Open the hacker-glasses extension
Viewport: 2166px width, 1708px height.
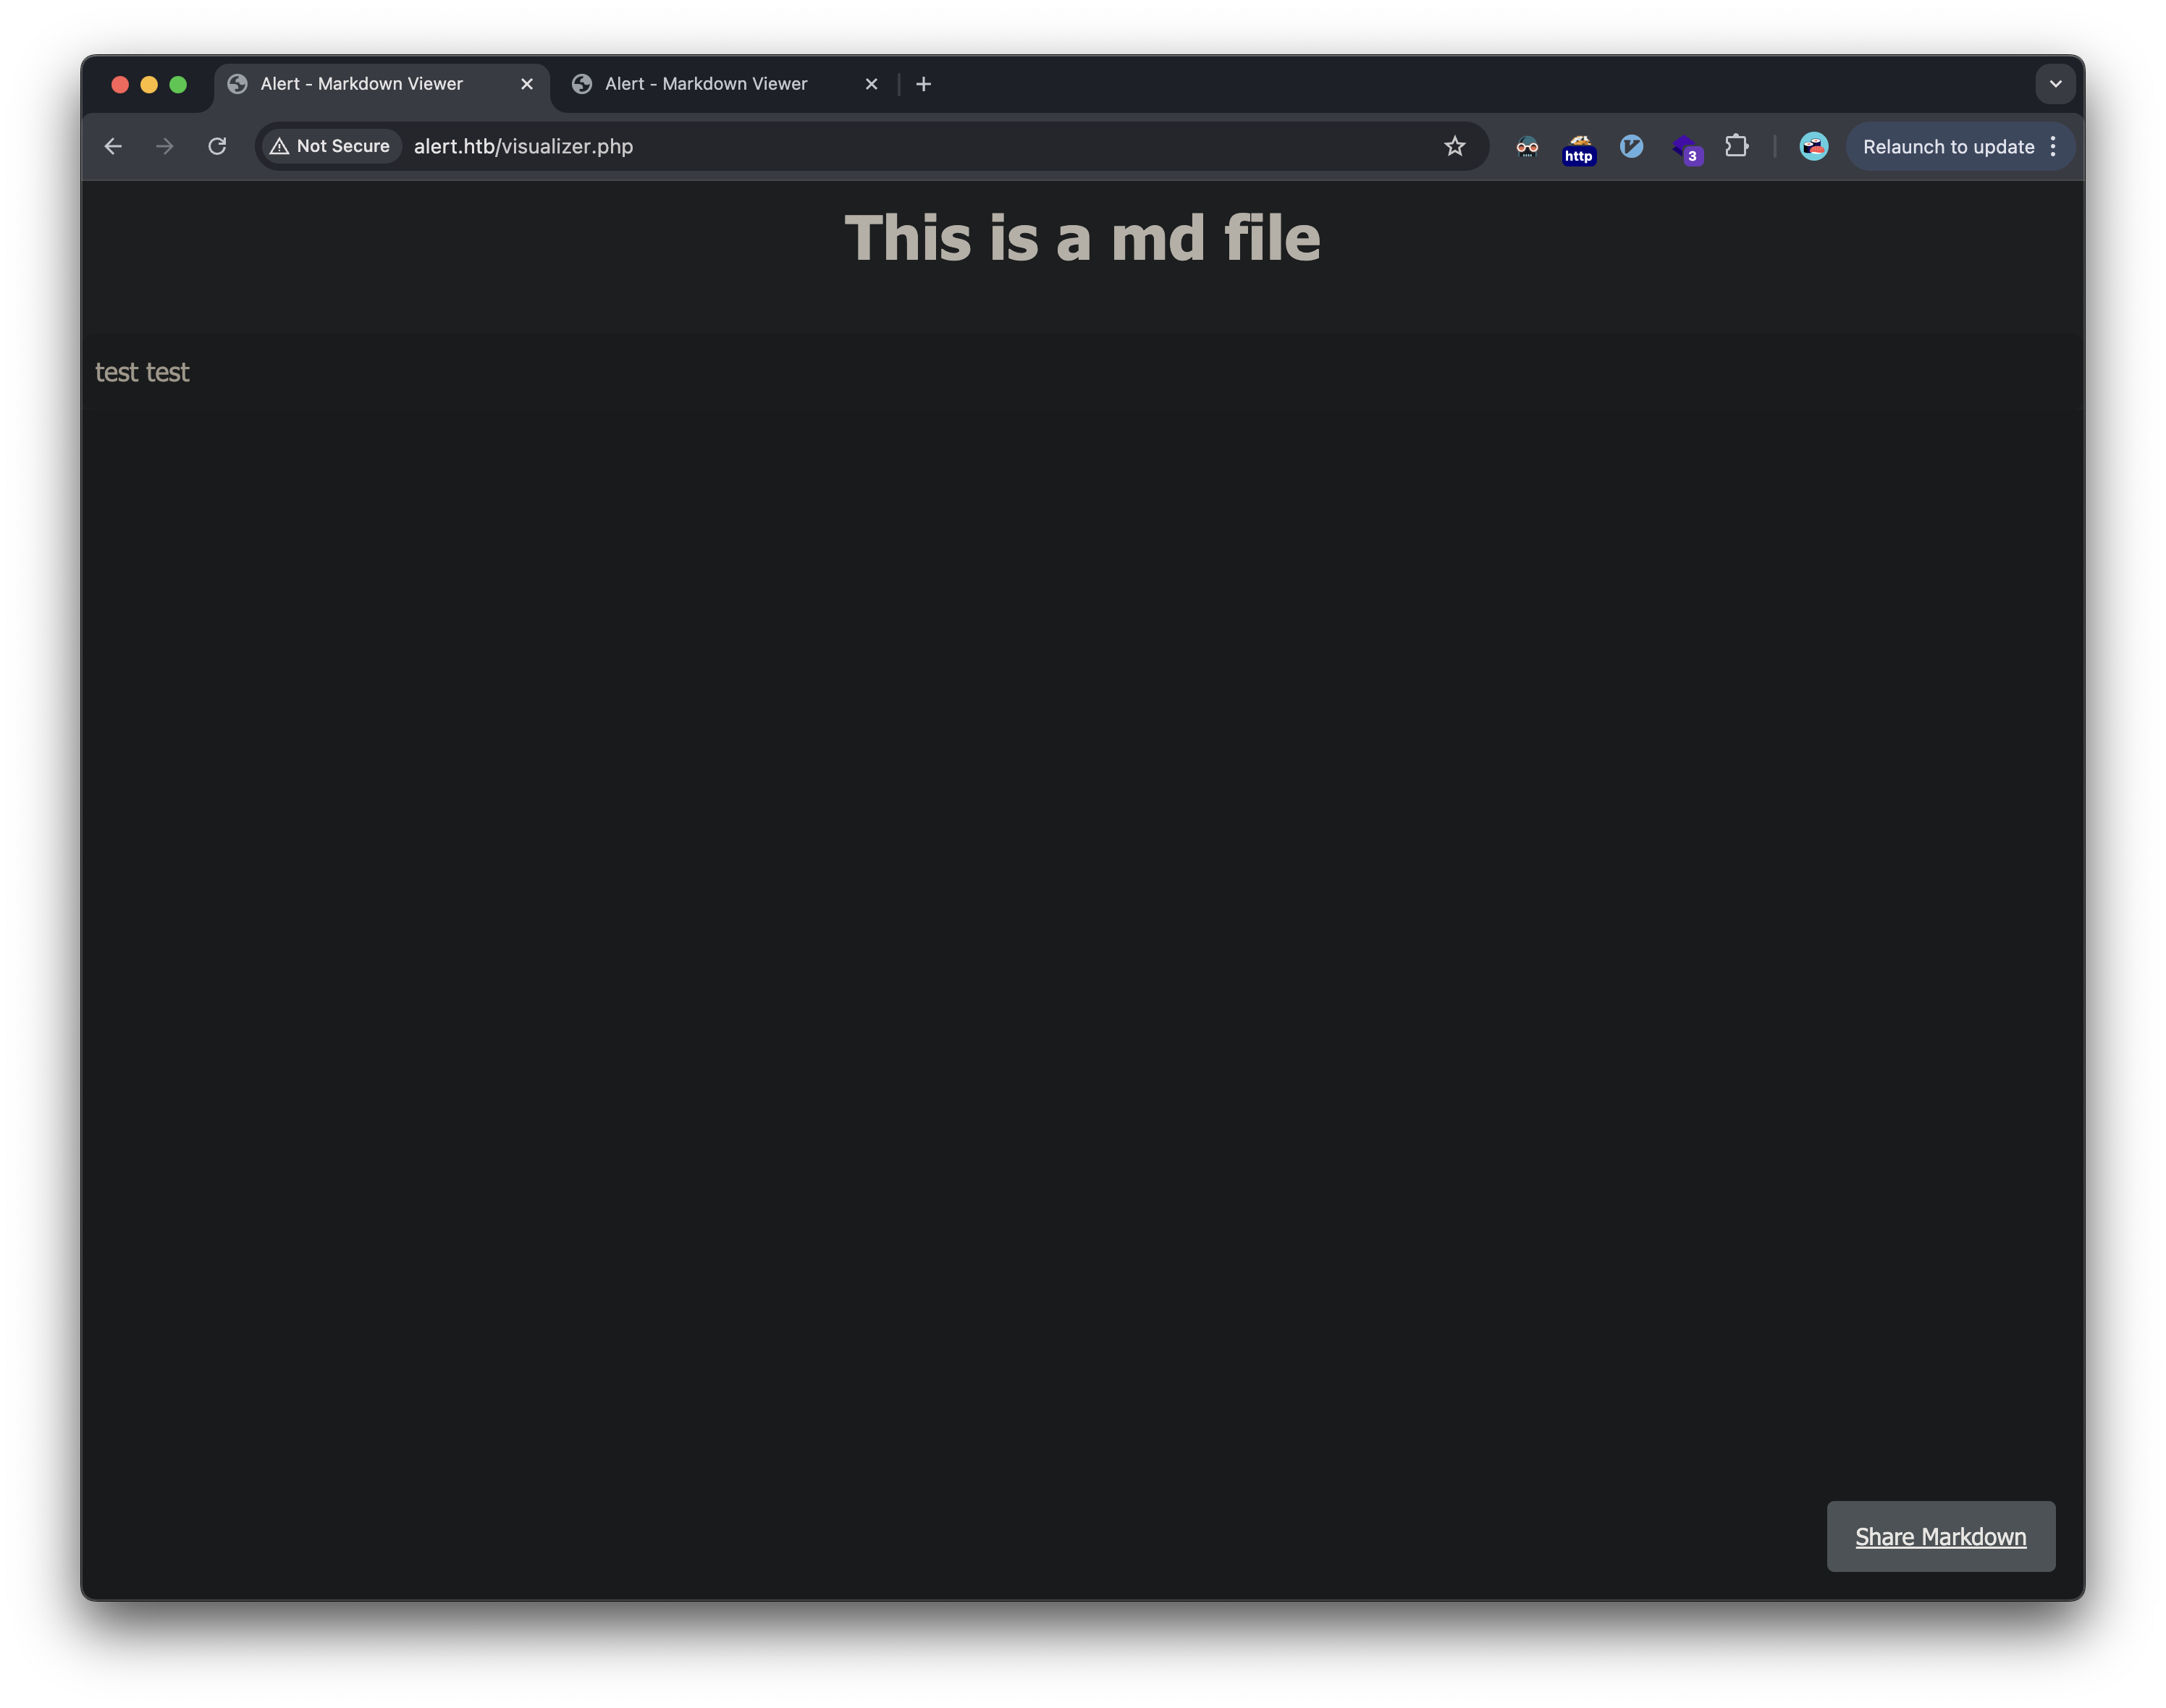click(1526, 146)
